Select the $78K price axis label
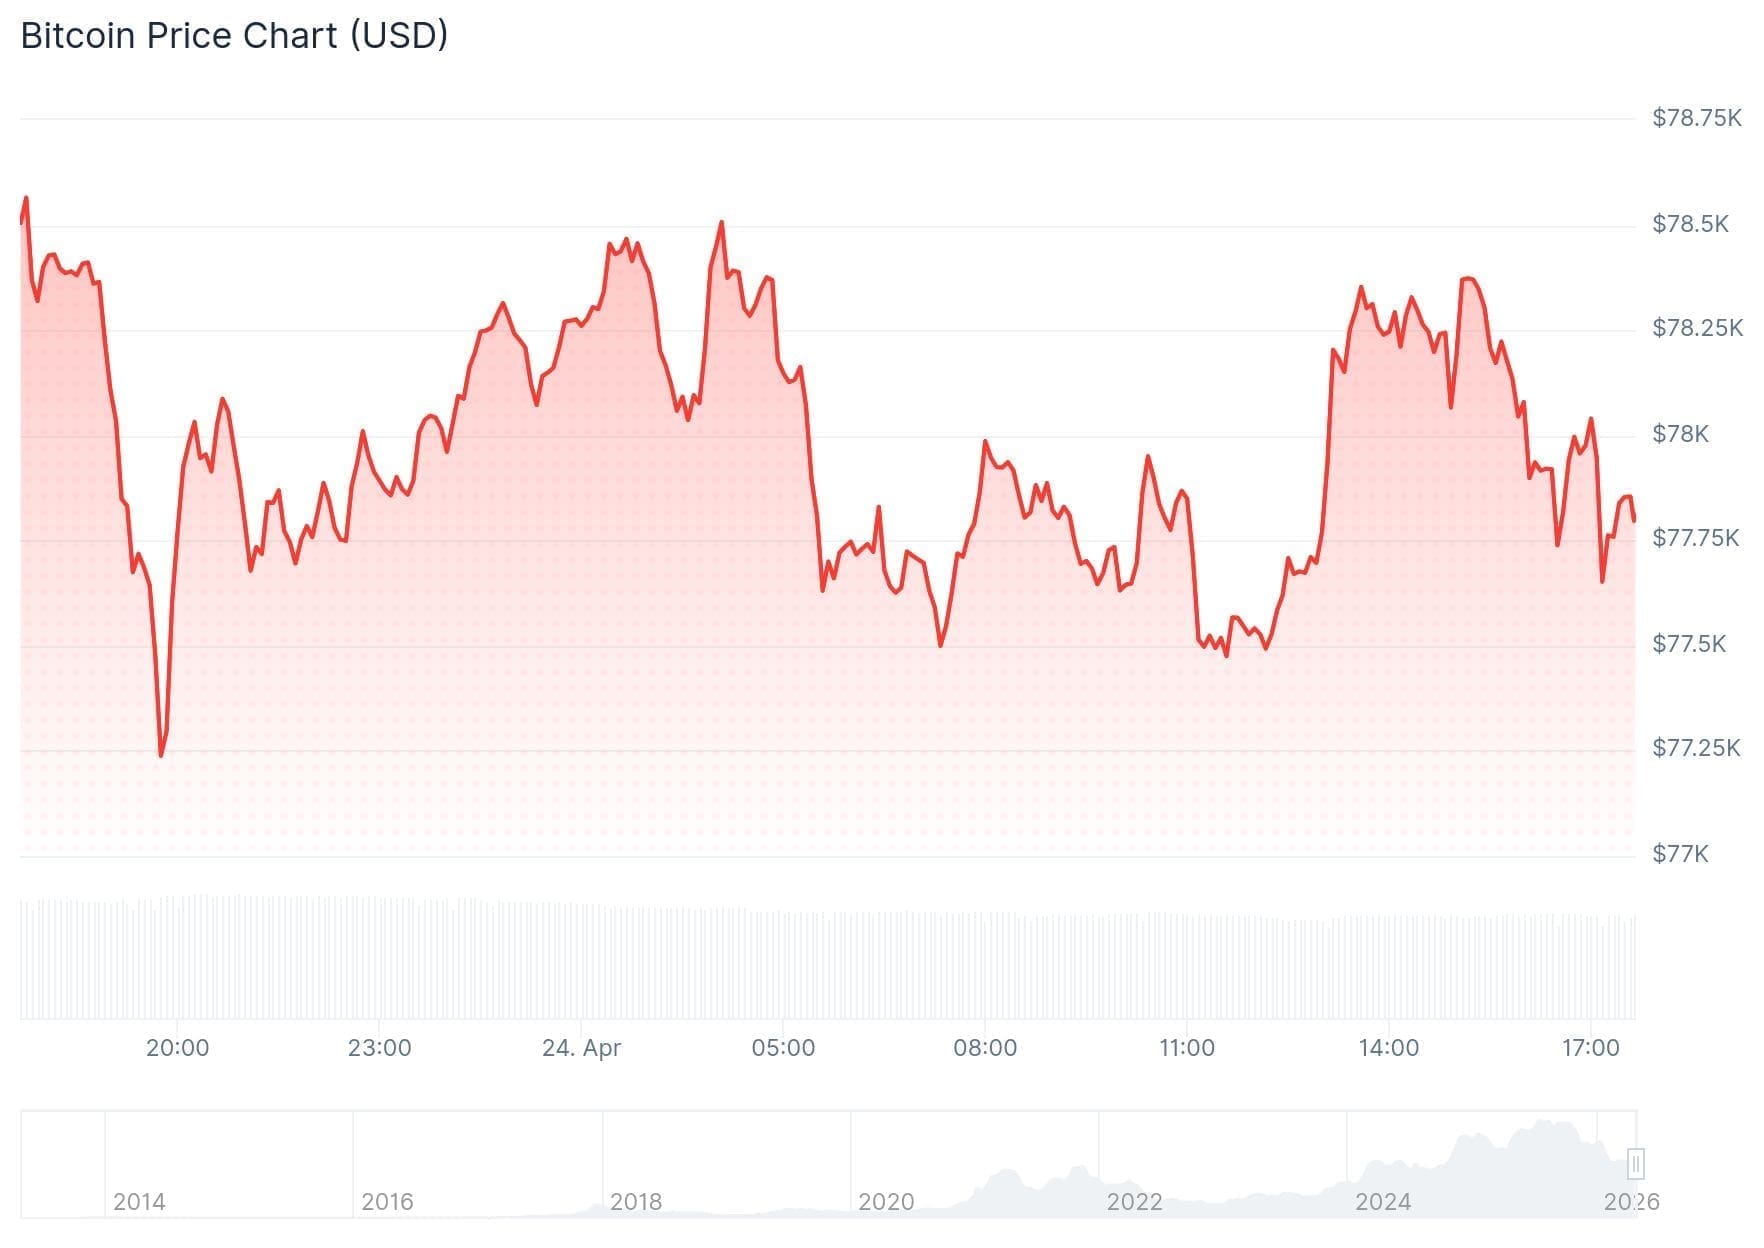The height and width of the screenshot is (1248, 1764). pos(1681,434)
